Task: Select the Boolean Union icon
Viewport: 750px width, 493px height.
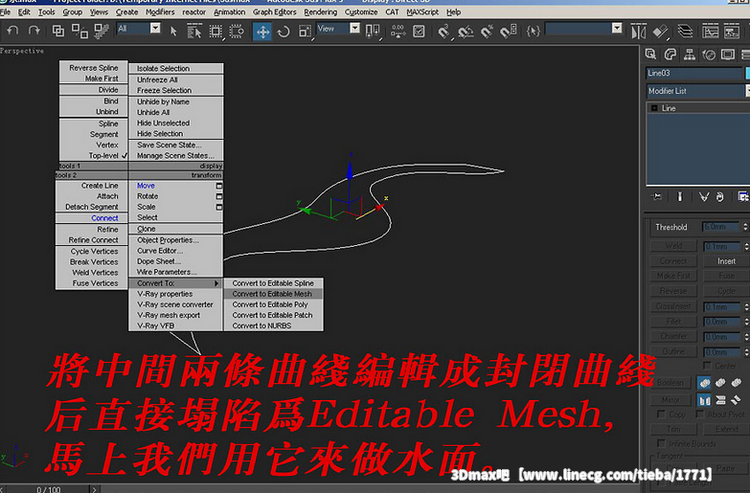Action: (704, 383)
